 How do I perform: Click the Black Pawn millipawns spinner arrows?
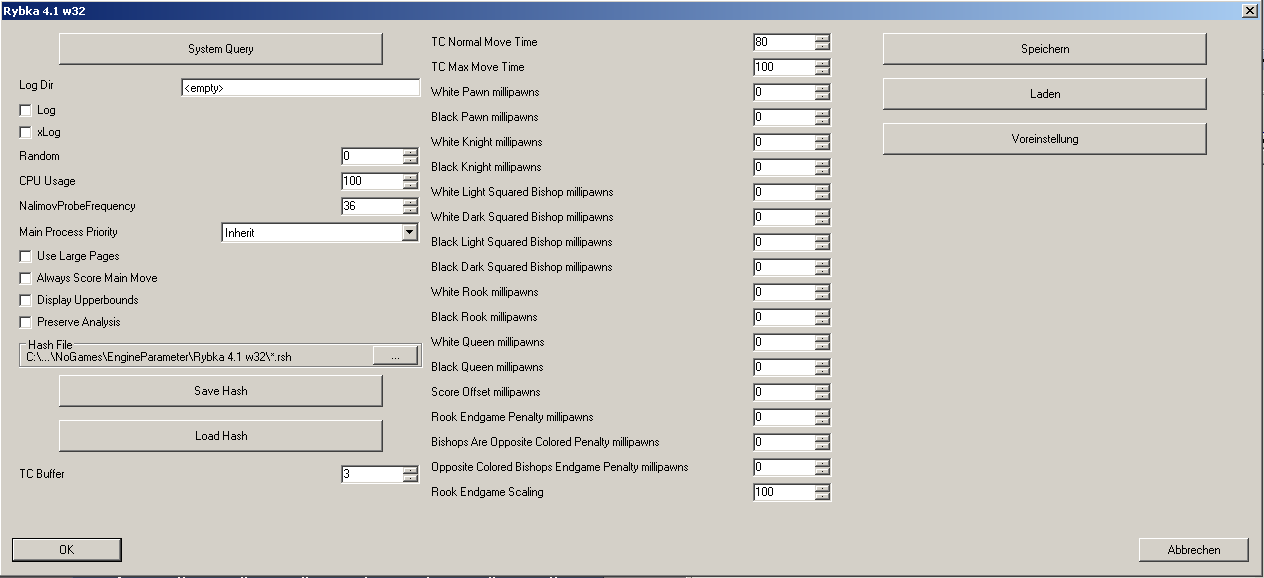pyautogui.click(x=823, y=117)
